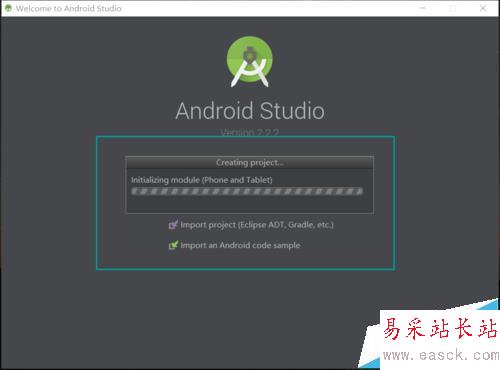The image size is (500, 370).
Task: Click the 'Creating project...' dialog title
Action: (x=250, y=163)
